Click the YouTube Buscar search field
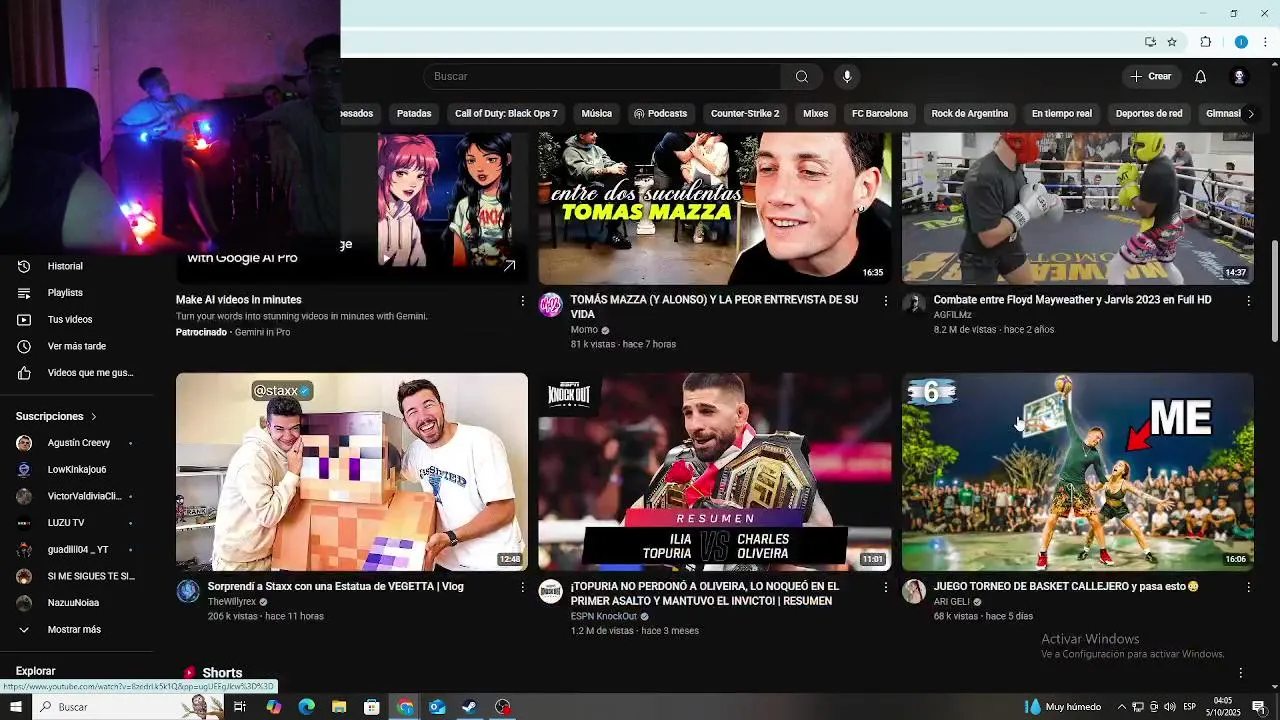Image resolution: width=1280 pixels, height=720 pixels. [603, 77]
